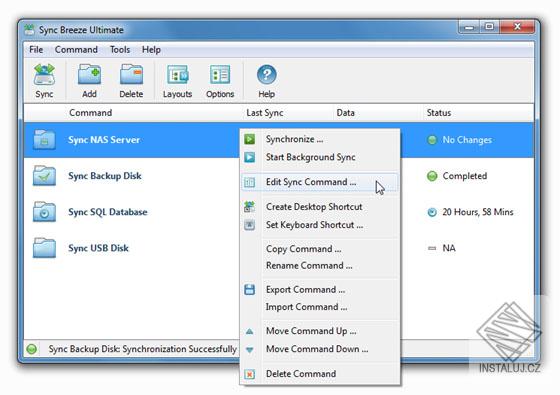Minimize the Sync Breeze Ultimate window

(470, 27)
